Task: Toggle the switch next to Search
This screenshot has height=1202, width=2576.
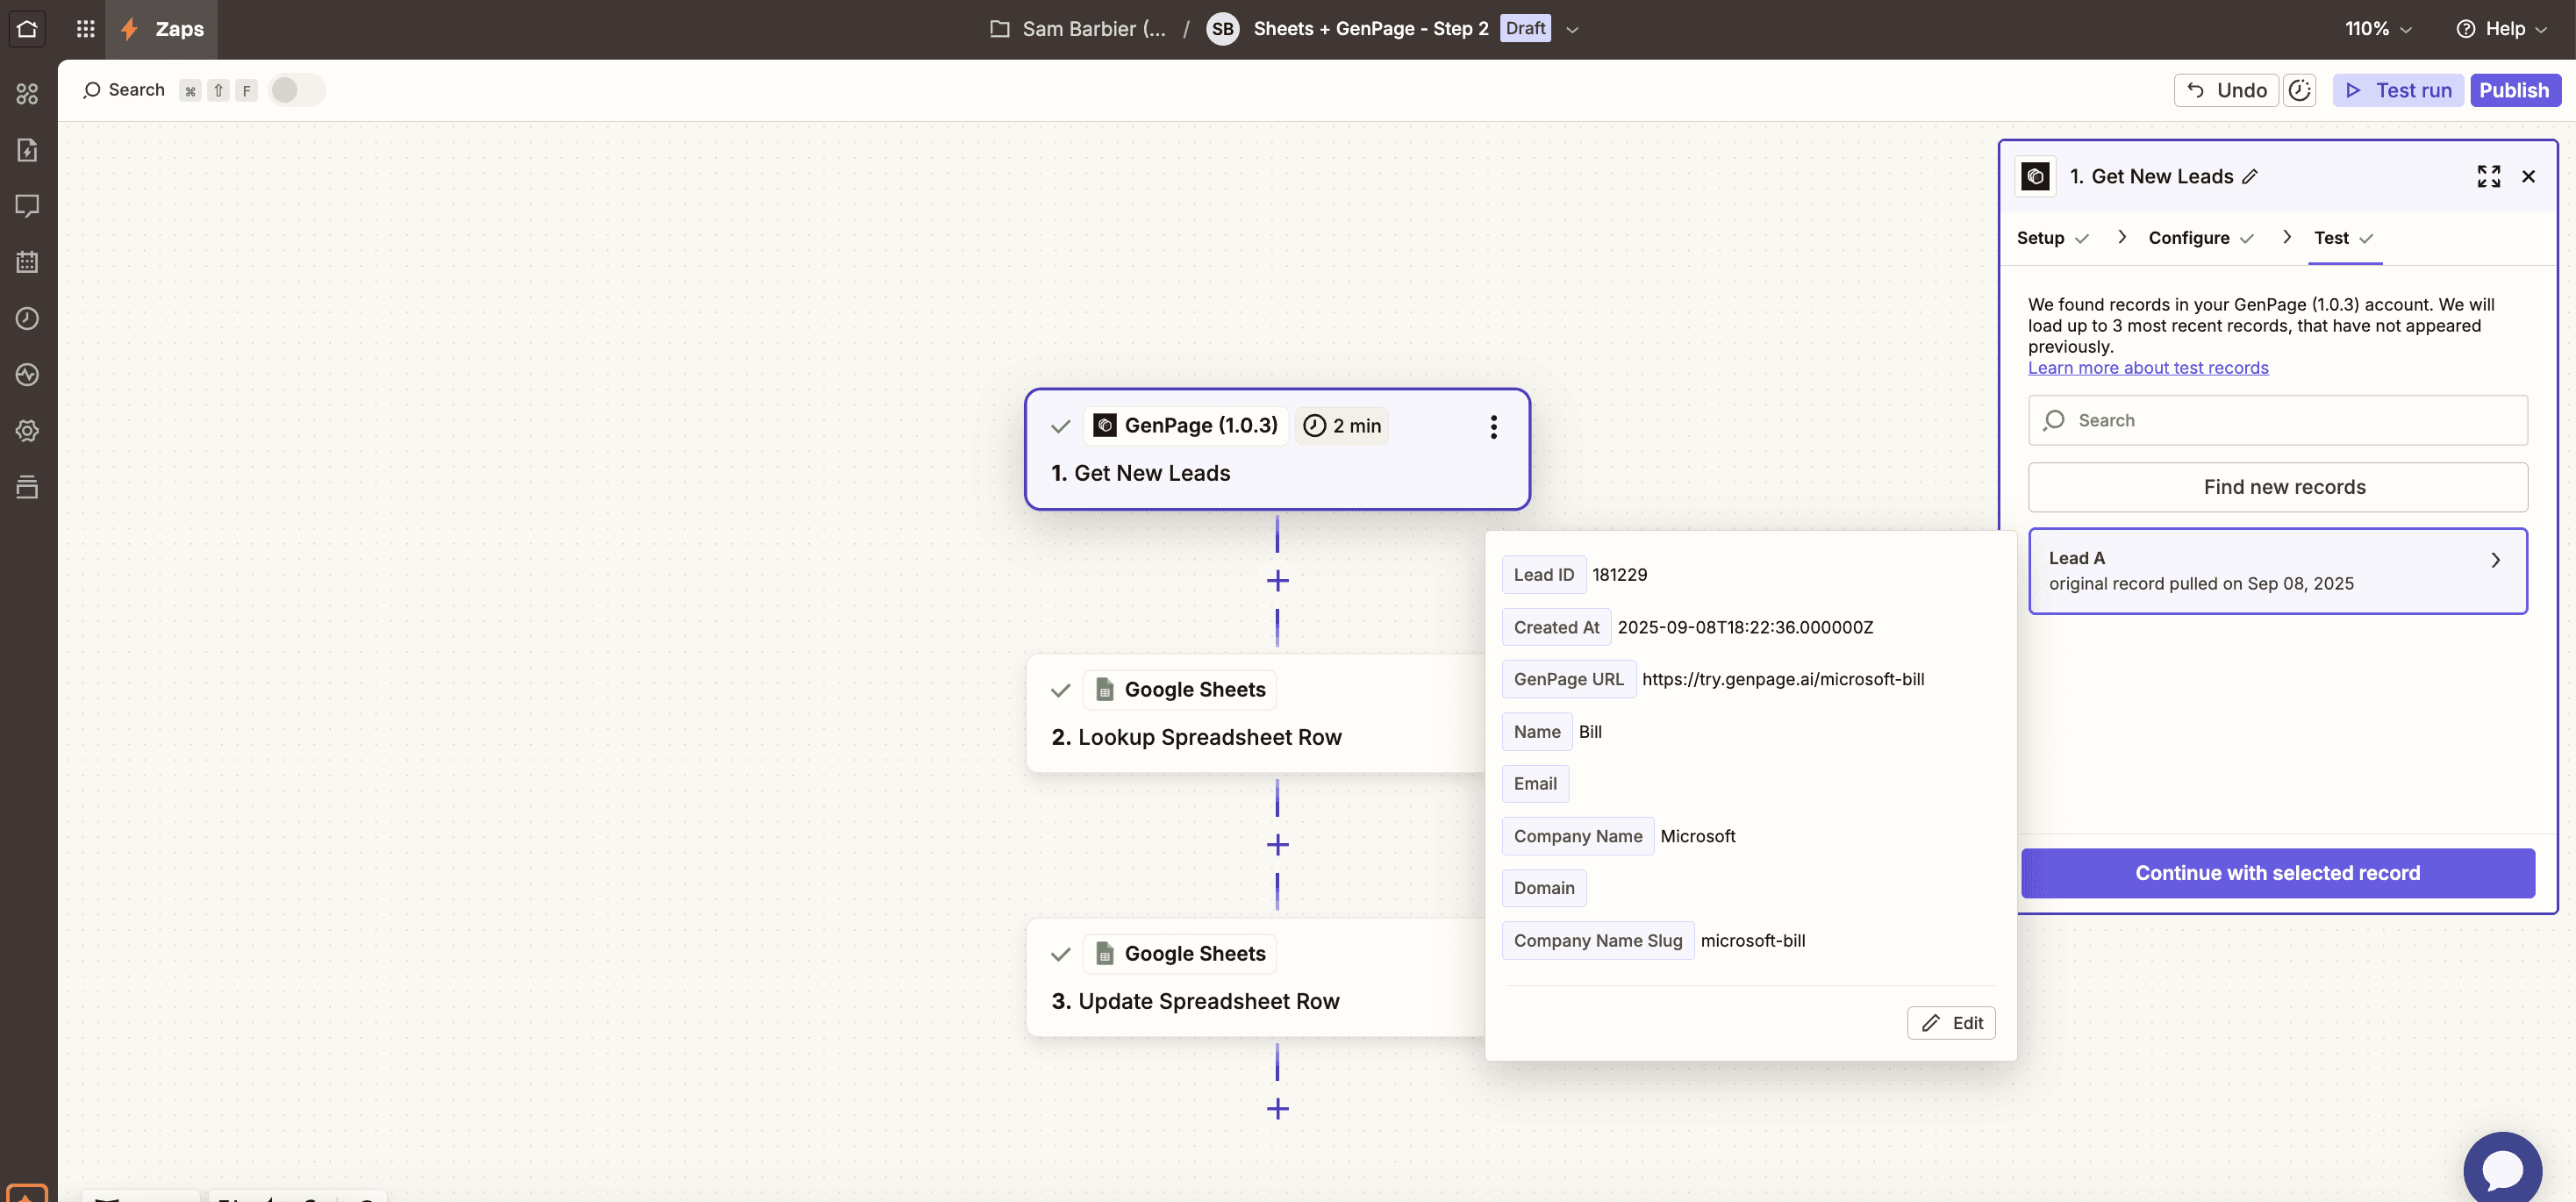Action: click(x=296, y=90)
